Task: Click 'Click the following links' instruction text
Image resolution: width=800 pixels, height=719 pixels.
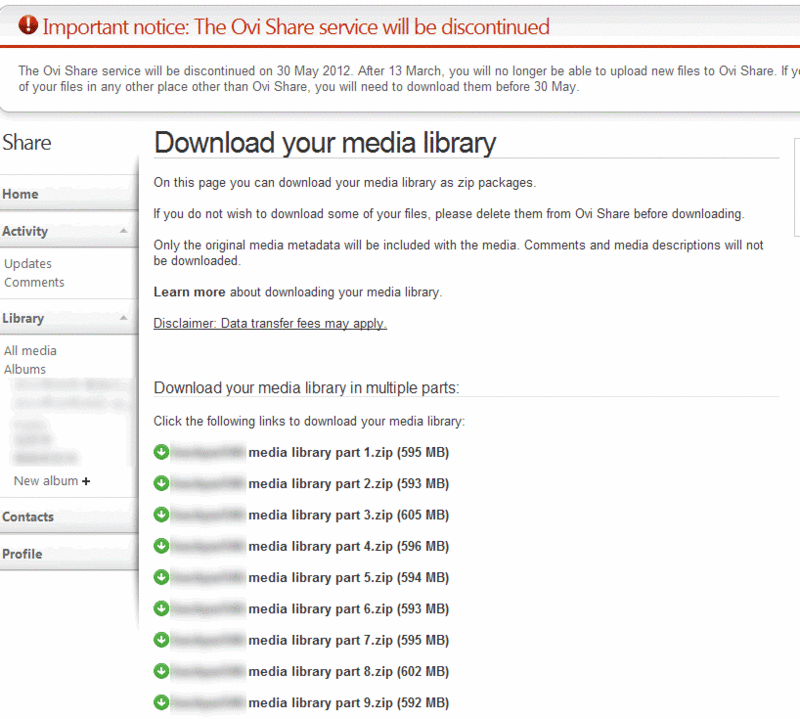Action: click(309, 422)
